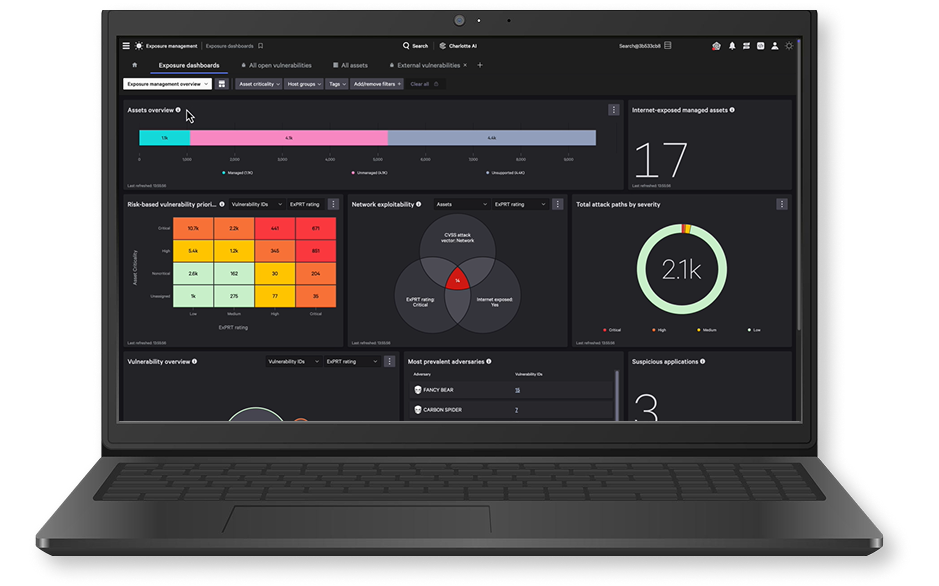Click info icon next to Network exploitability

tap(418, 204)
